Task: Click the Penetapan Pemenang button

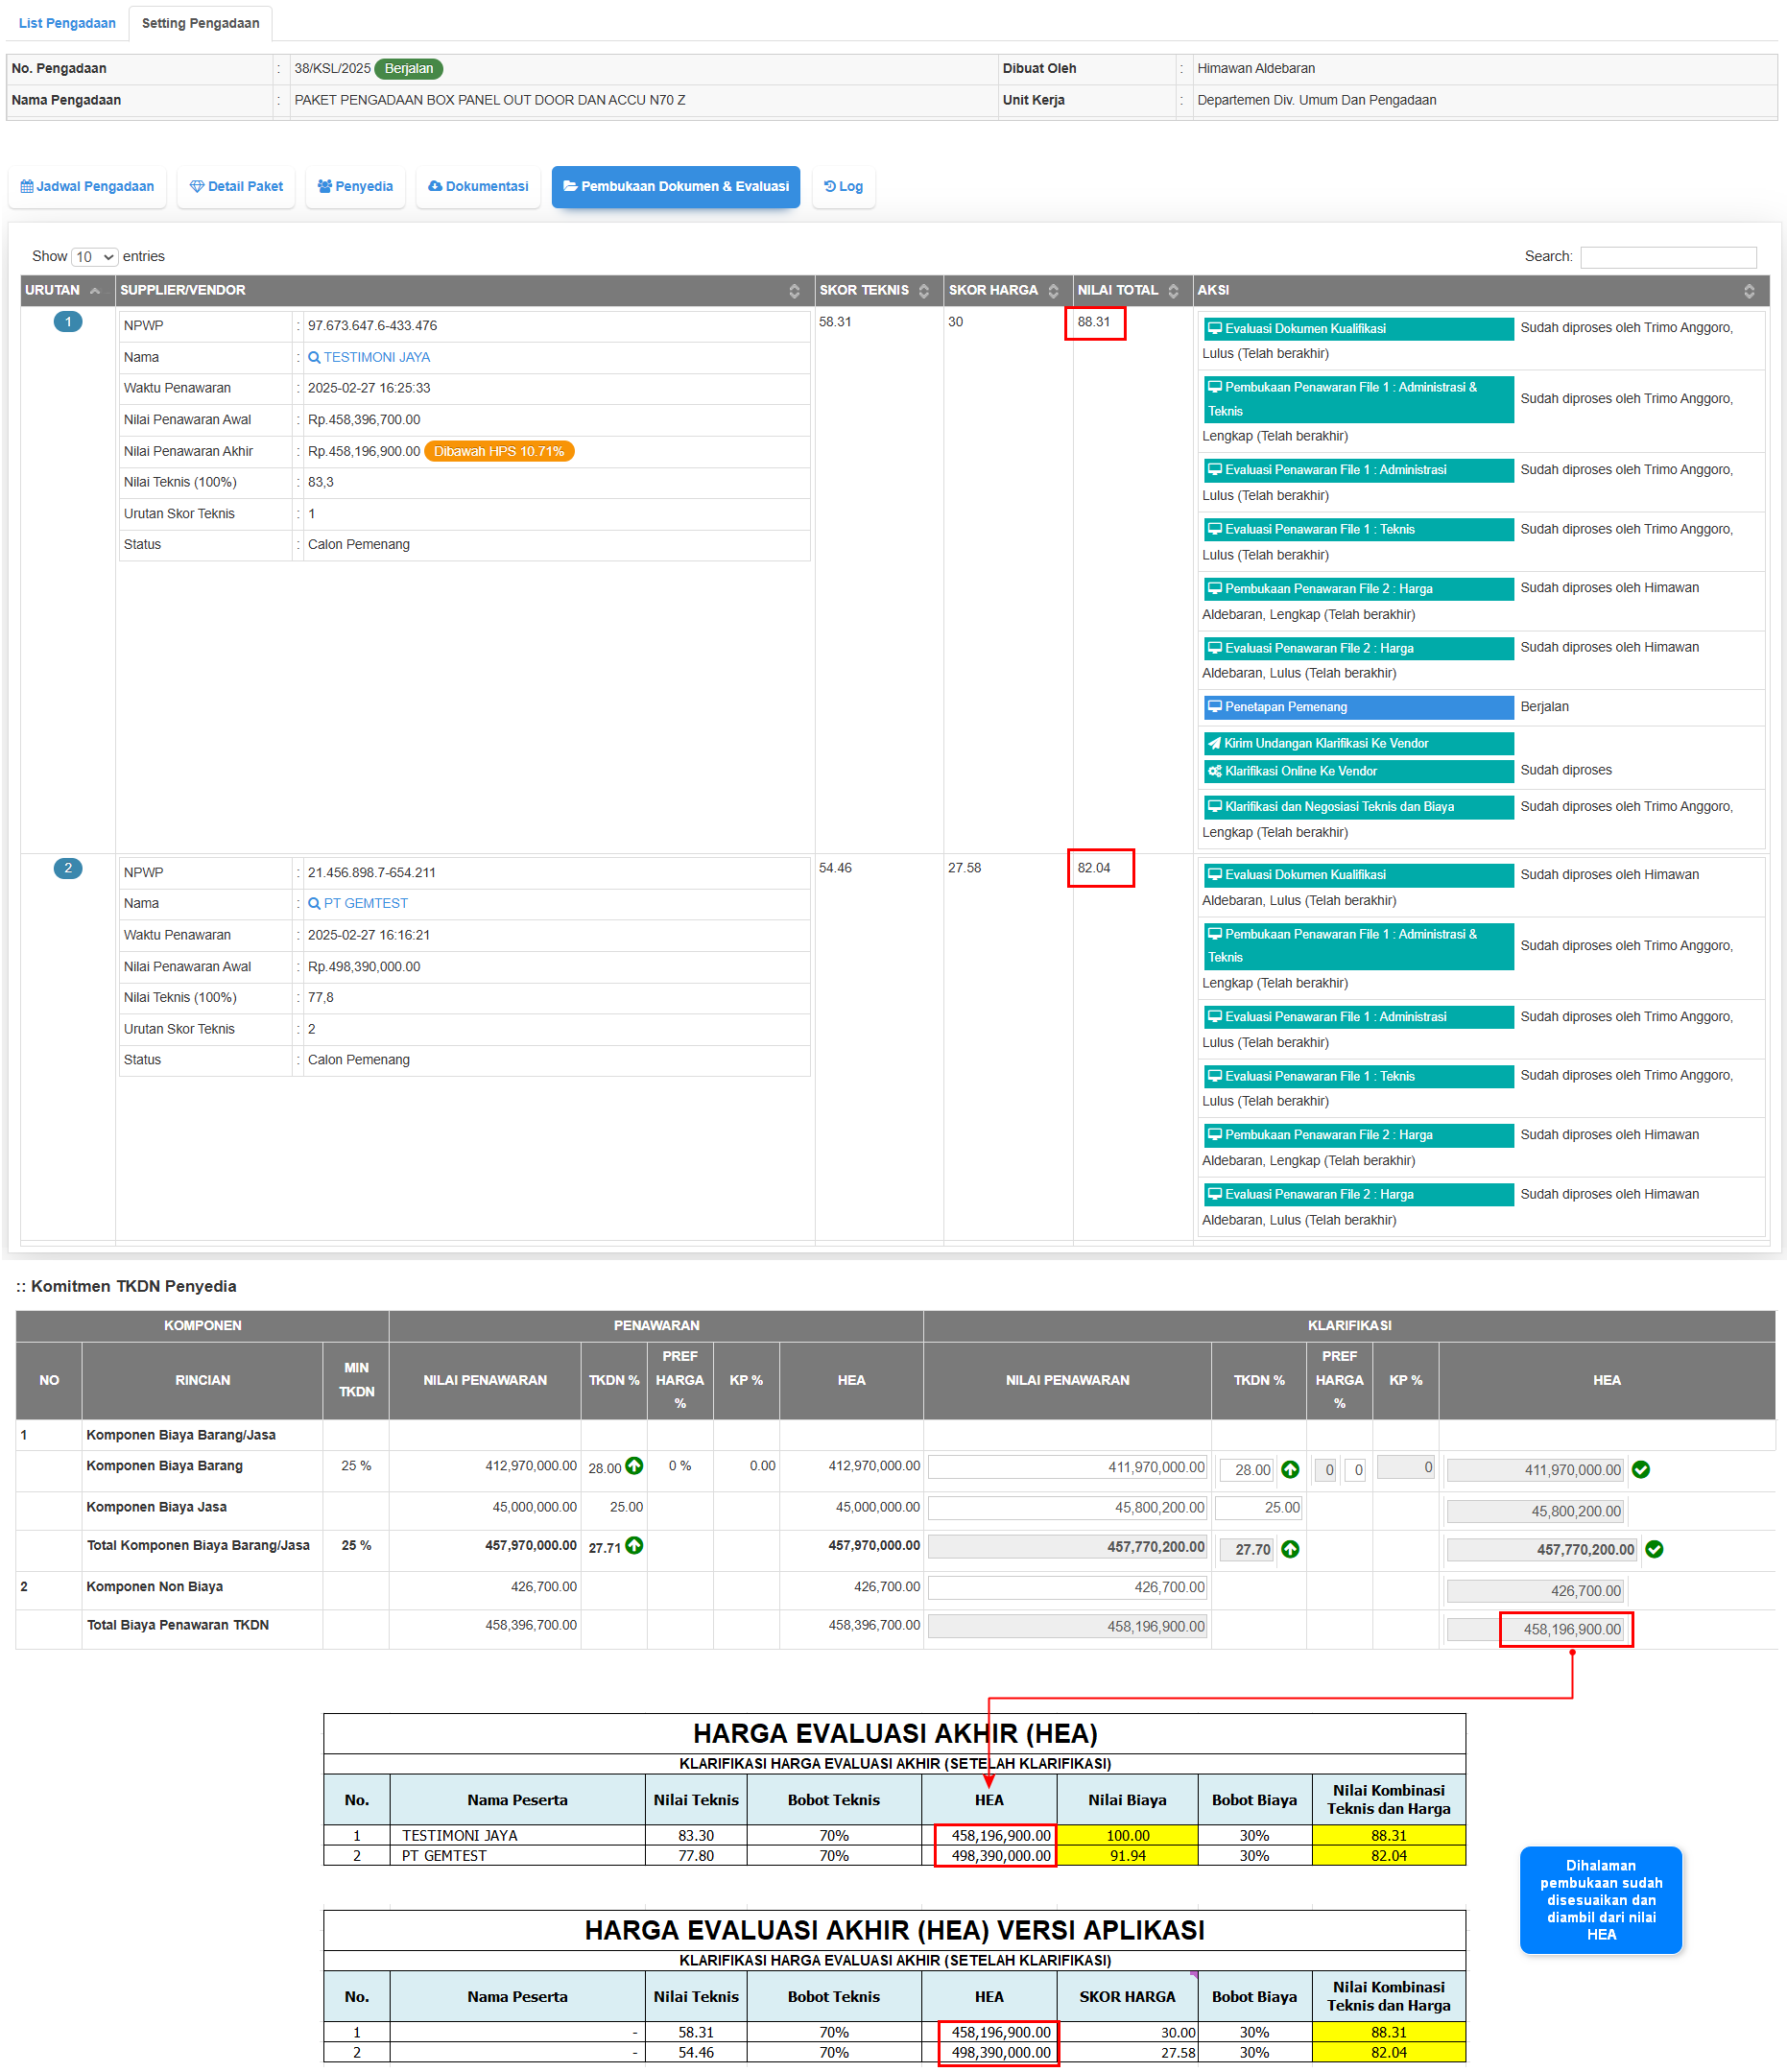Action: click(x=1357, y=707)
